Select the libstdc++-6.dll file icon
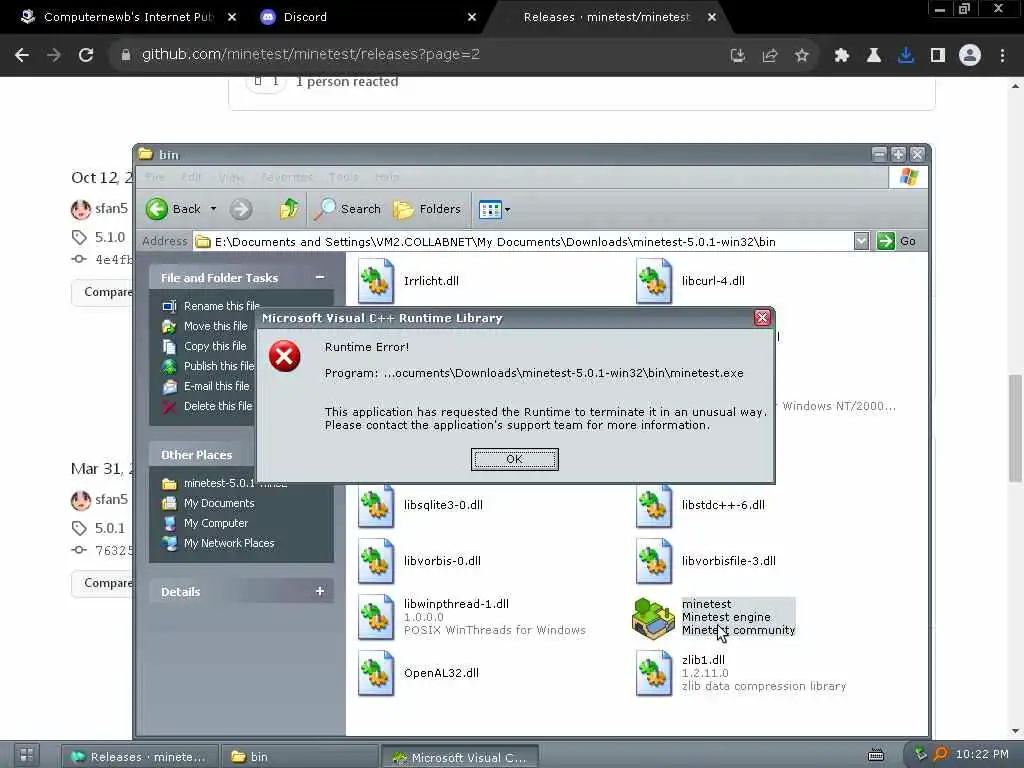The image size is (1024, 768). pyautogui.click(x=654, y=505)
